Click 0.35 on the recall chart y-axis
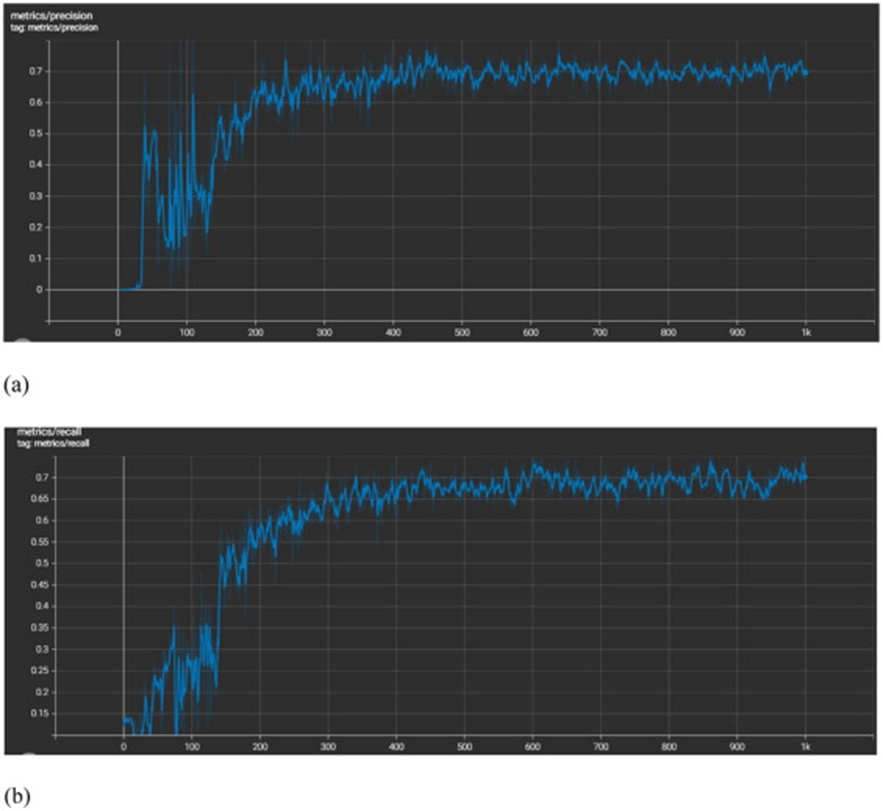 click(40, 627)
